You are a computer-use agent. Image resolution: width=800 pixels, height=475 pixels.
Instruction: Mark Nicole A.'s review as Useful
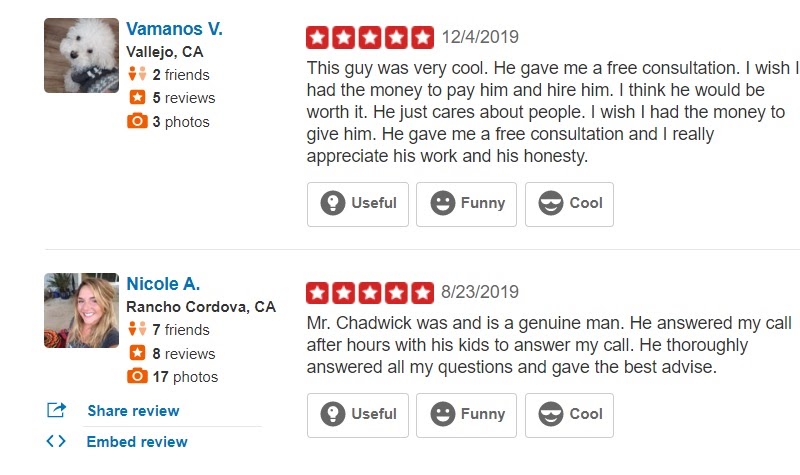pyautogui.click(x=358, y=415)
